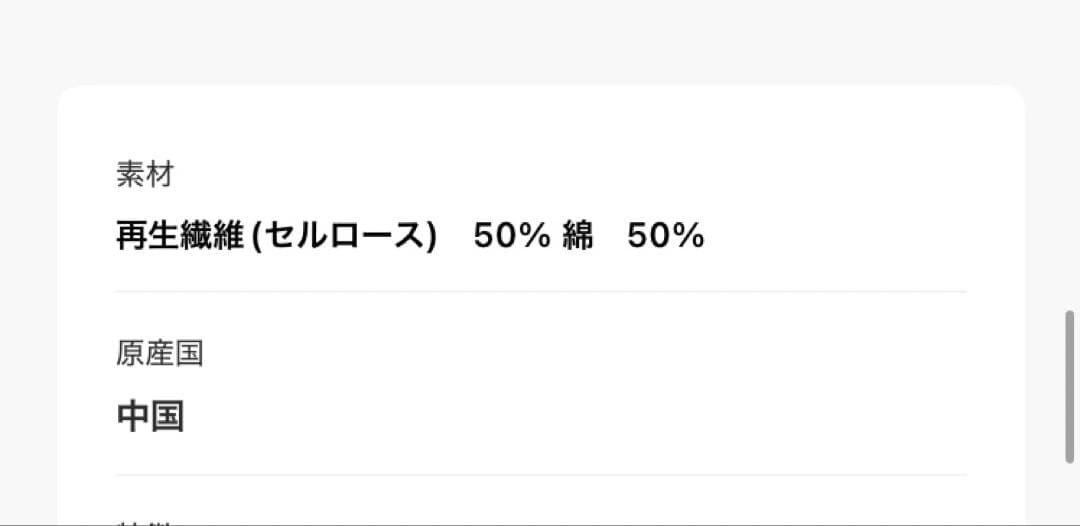
Task: Click the divider line below 中国
Action: point(540,475)
